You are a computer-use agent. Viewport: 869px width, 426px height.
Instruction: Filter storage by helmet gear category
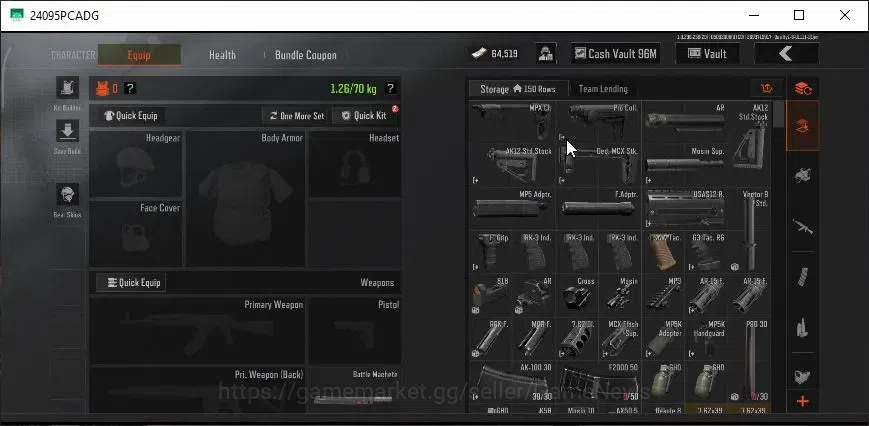point(802,176)
